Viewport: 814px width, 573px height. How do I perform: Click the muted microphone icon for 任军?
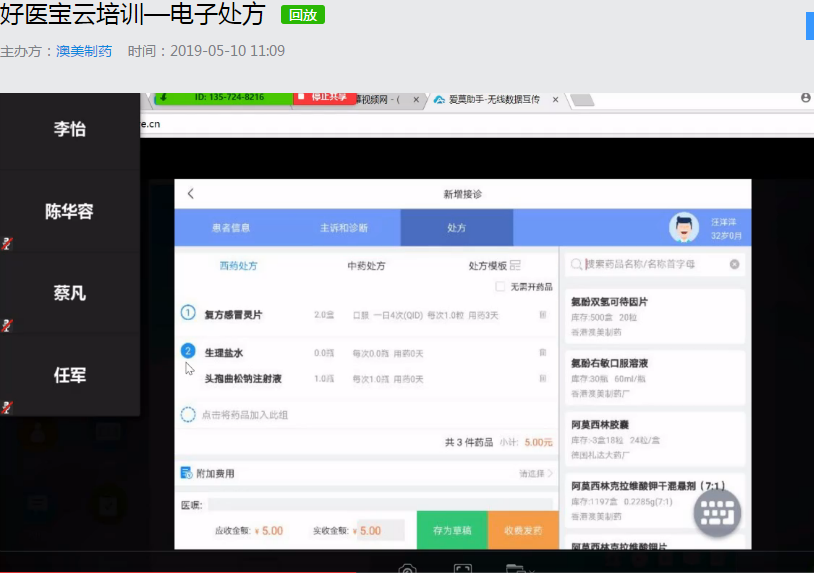(x=6, y=407)
